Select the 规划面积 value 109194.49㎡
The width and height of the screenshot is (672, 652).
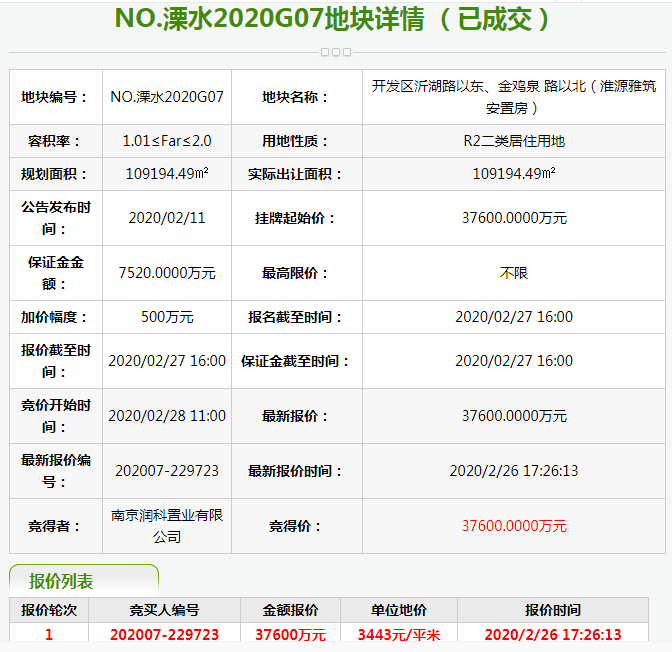point(167,174)
